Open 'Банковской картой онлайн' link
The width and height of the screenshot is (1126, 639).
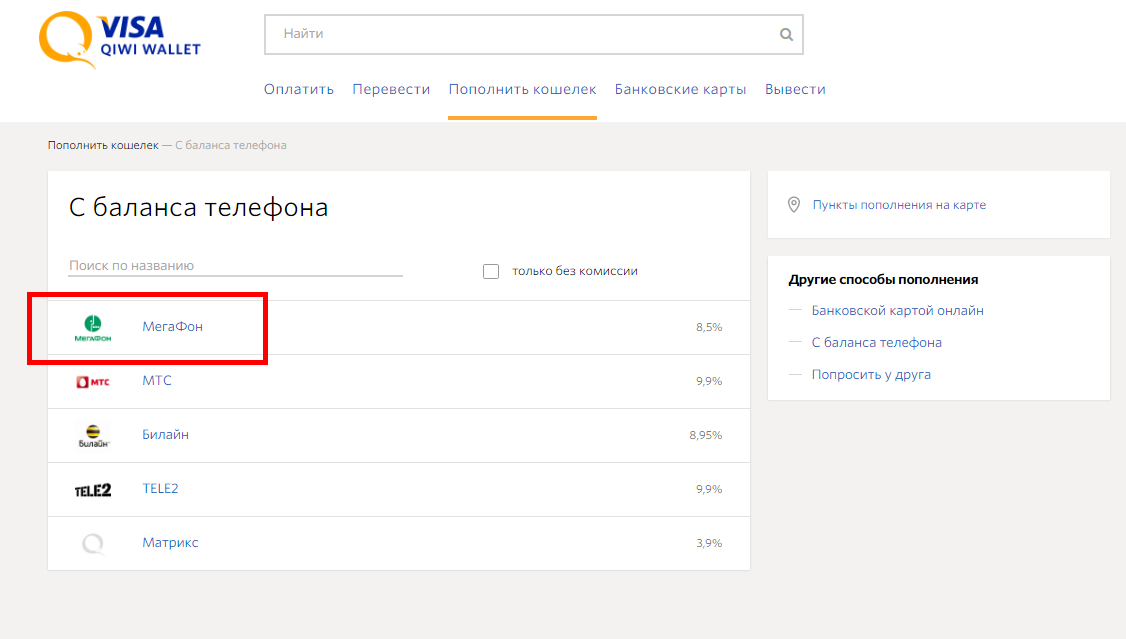(x=898, y=311)
